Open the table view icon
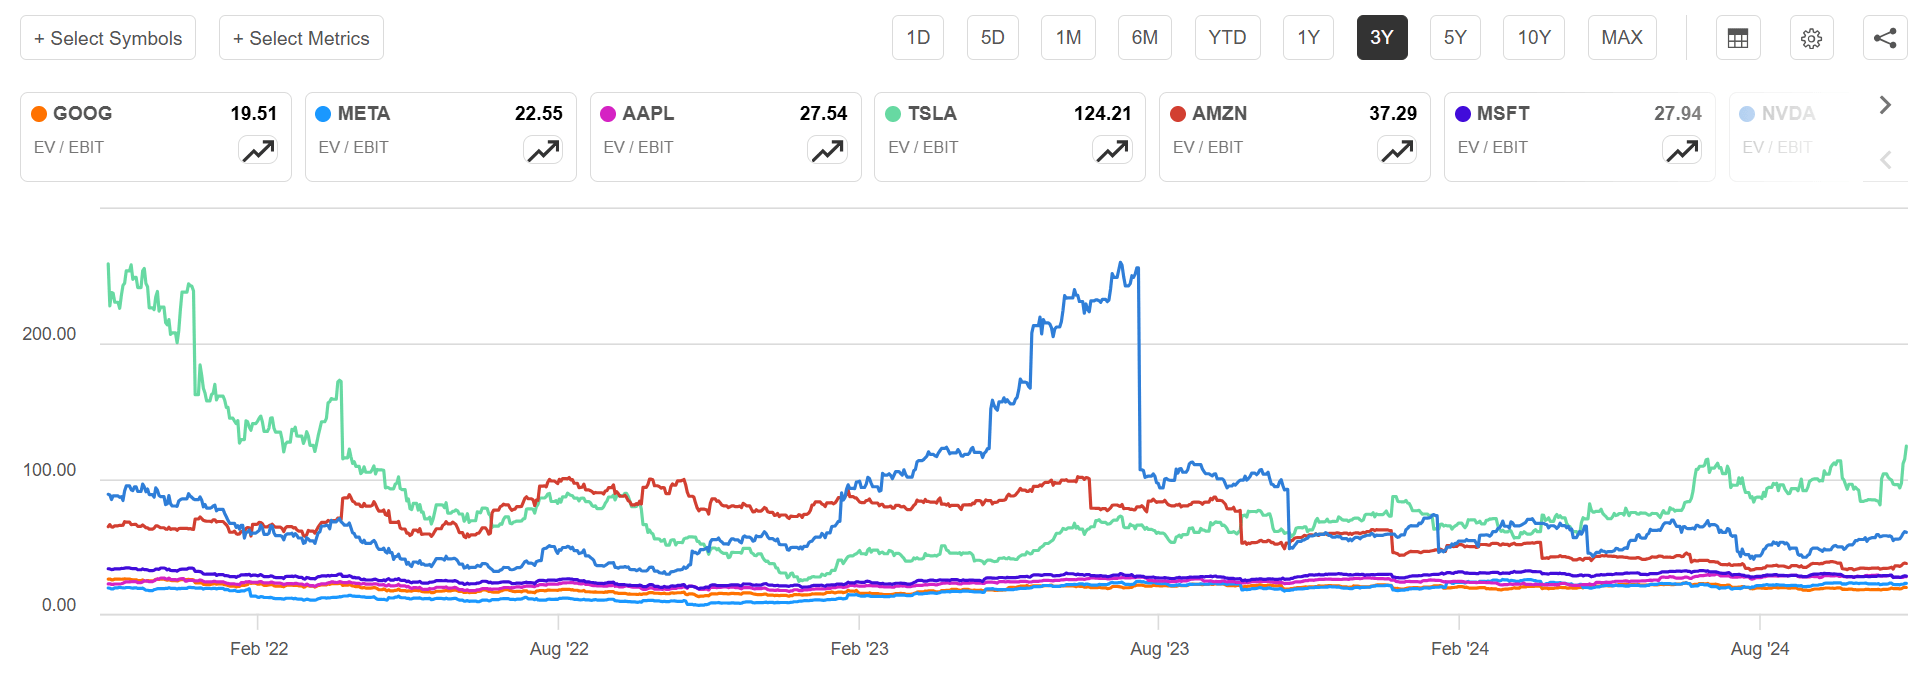 pos(1738,38)
